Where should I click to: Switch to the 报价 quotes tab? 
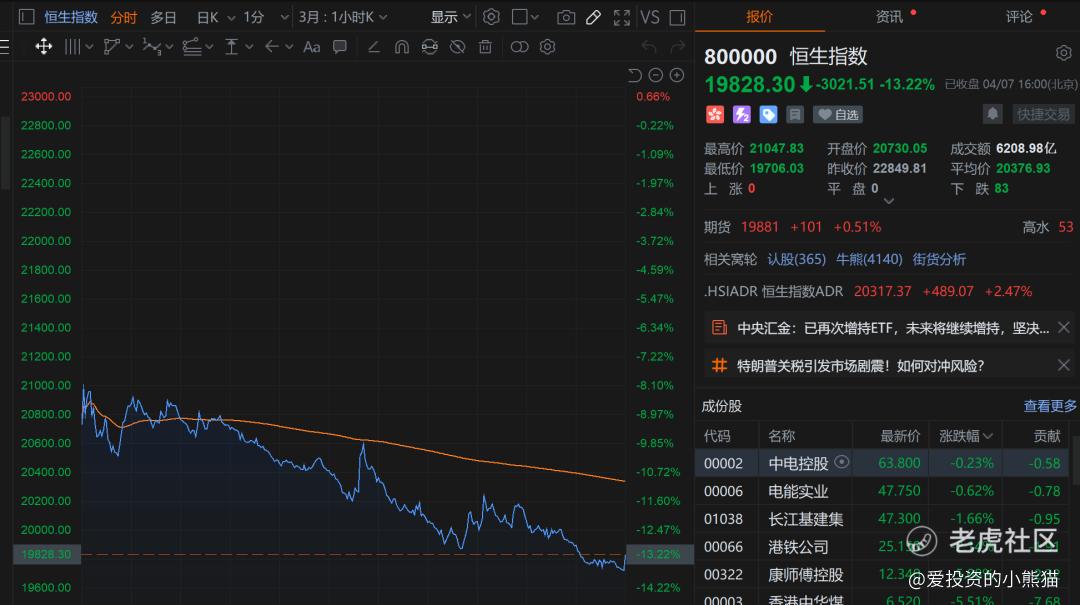tap(759, 17)
